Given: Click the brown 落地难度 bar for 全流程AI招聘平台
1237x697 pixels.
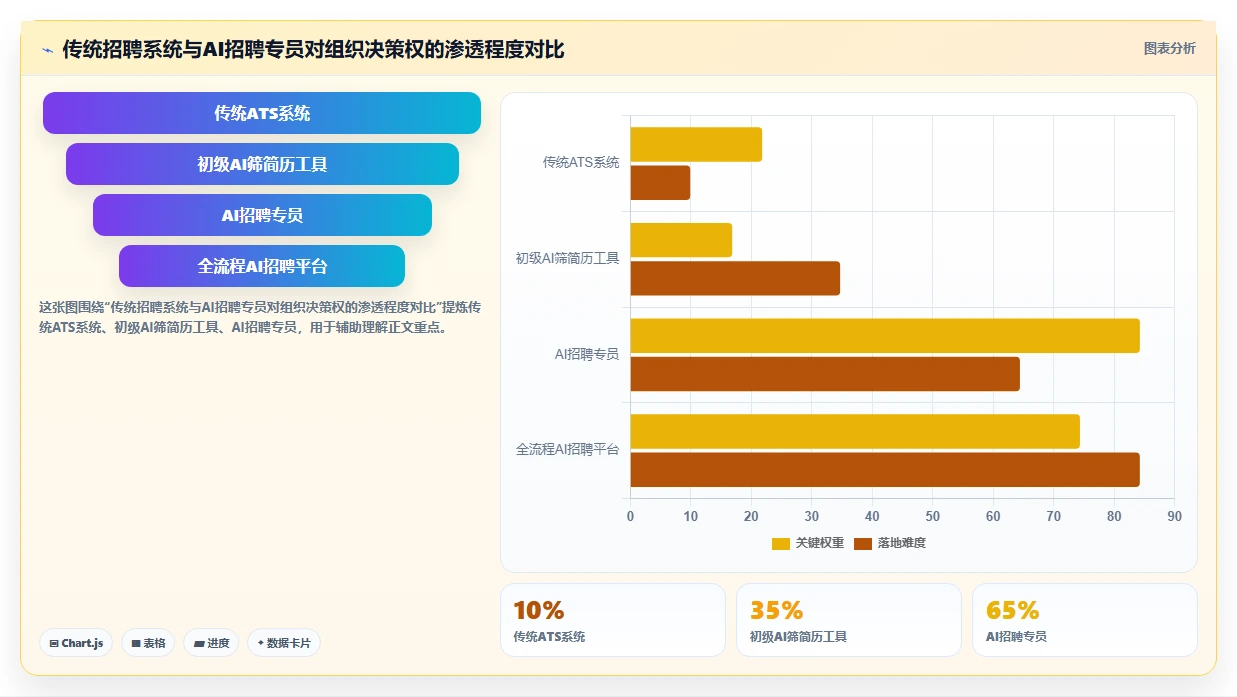Looking at the screenshot, I should click(x=885, y=470).
